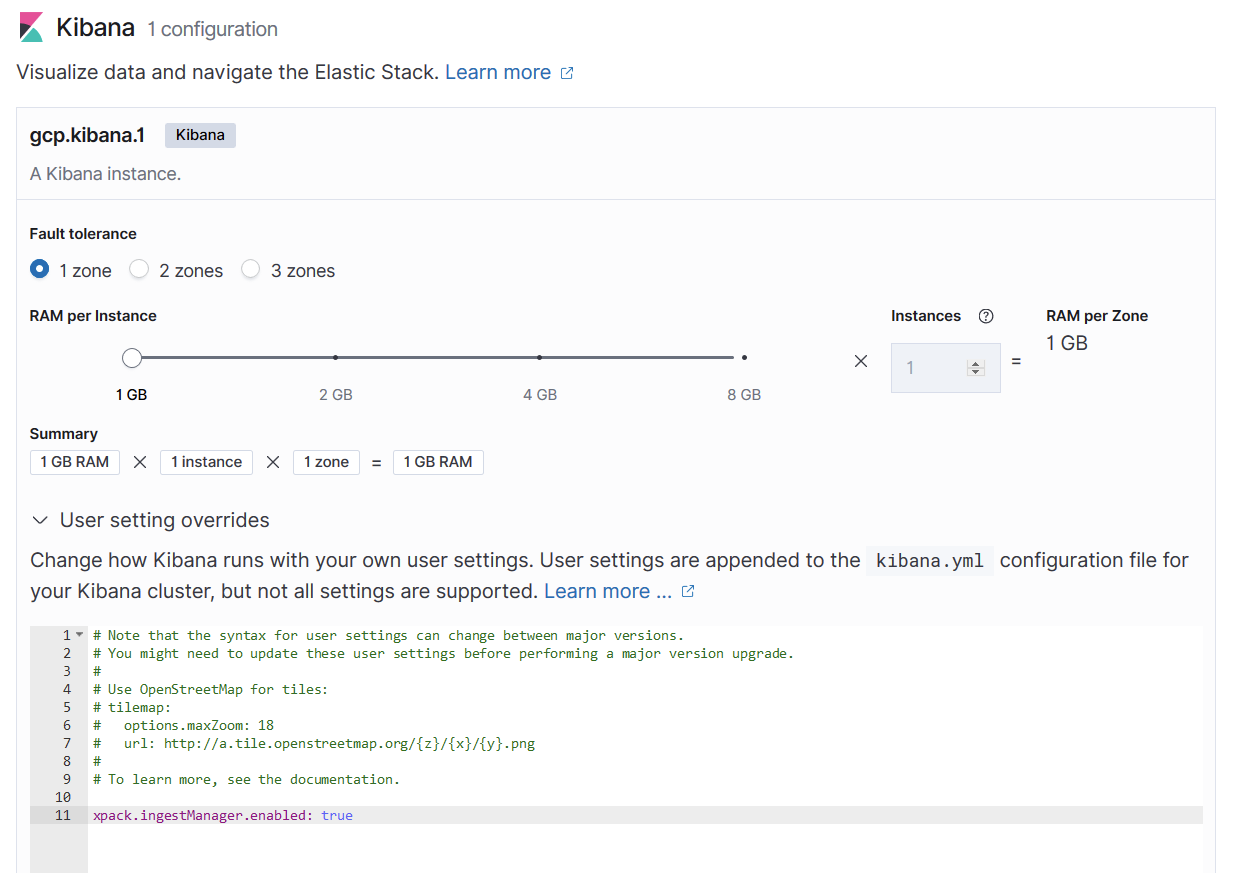Set RAM per instance to 4 GB tick
Screen dimensions: 1233x873
pos(540,357)
